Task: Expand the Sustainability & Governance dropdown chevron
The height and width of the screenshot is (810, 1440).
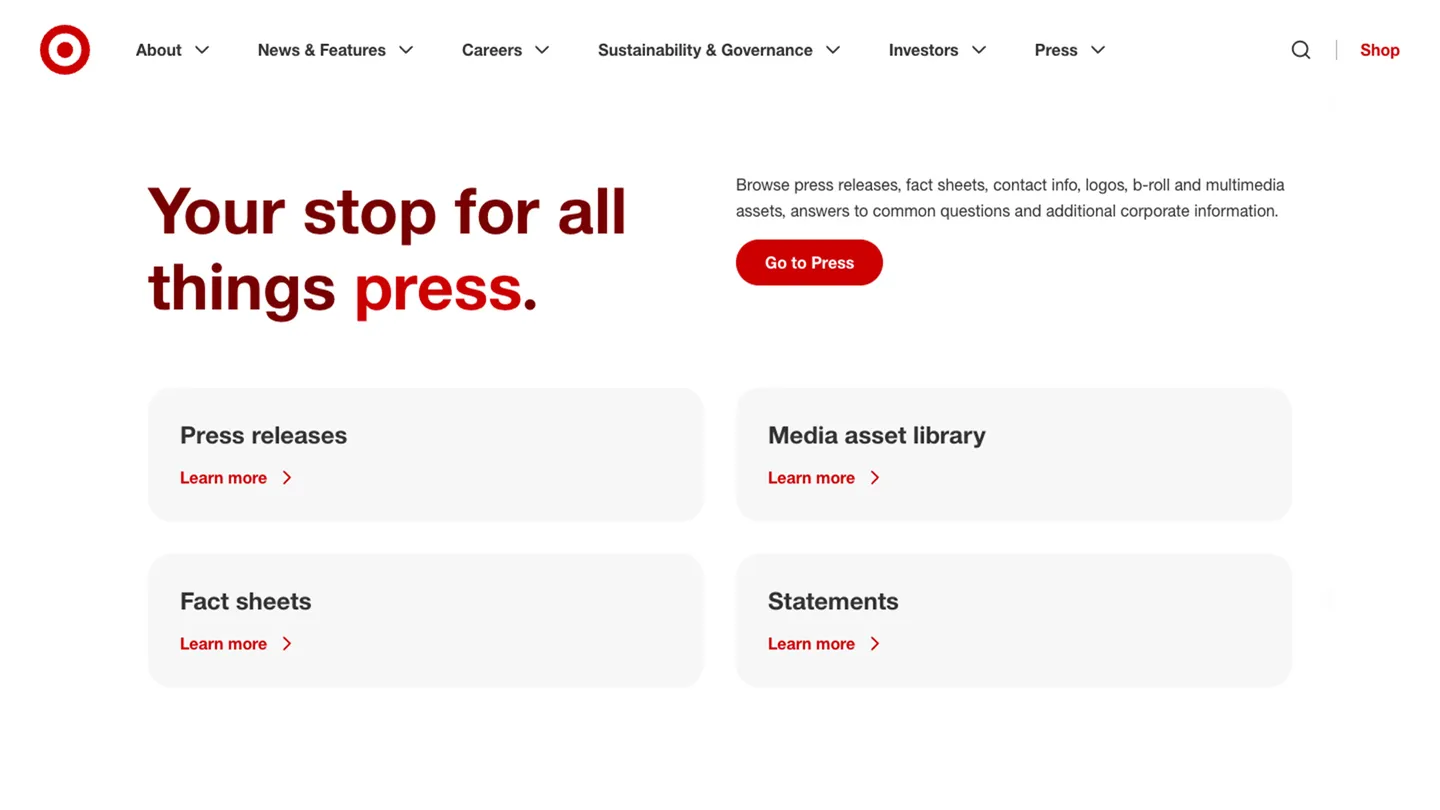Action: [x=833, y=49]
